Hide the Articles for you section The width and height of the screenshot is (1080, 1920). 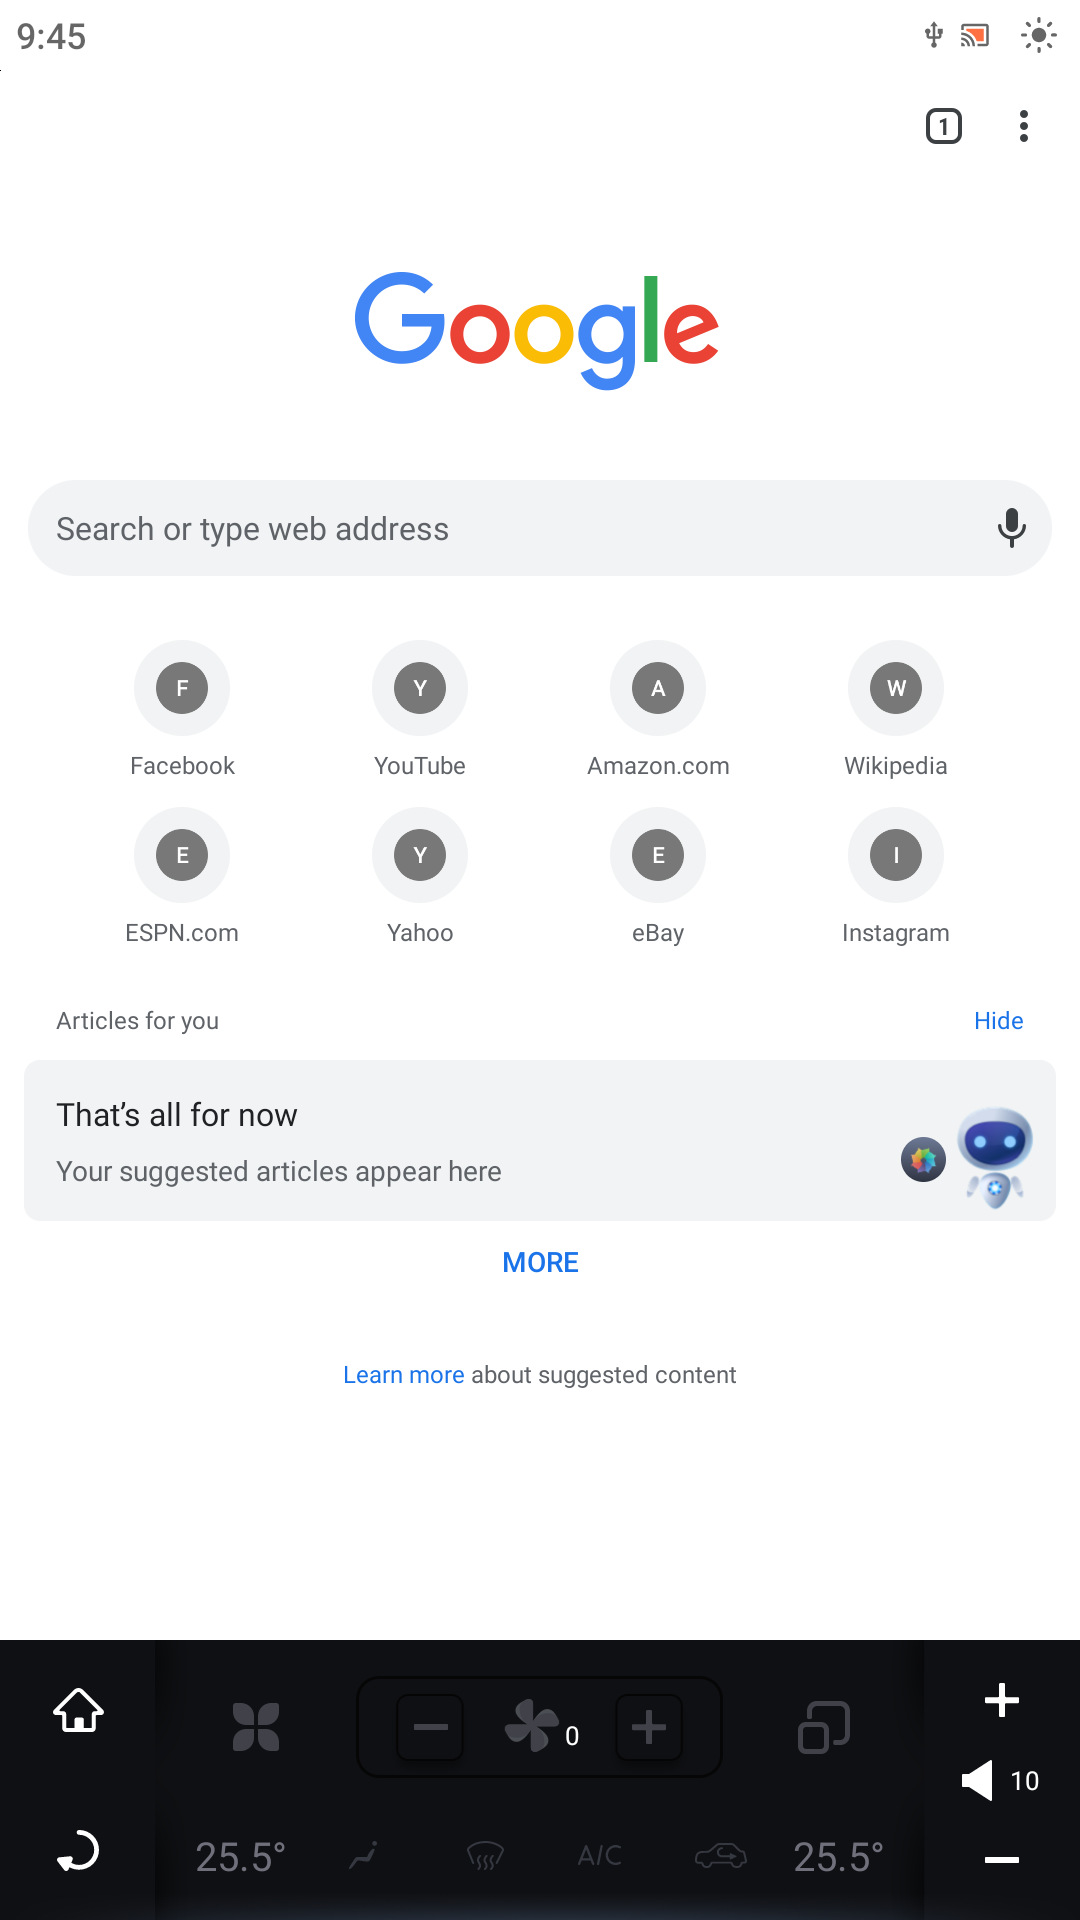coord(998,1021)
